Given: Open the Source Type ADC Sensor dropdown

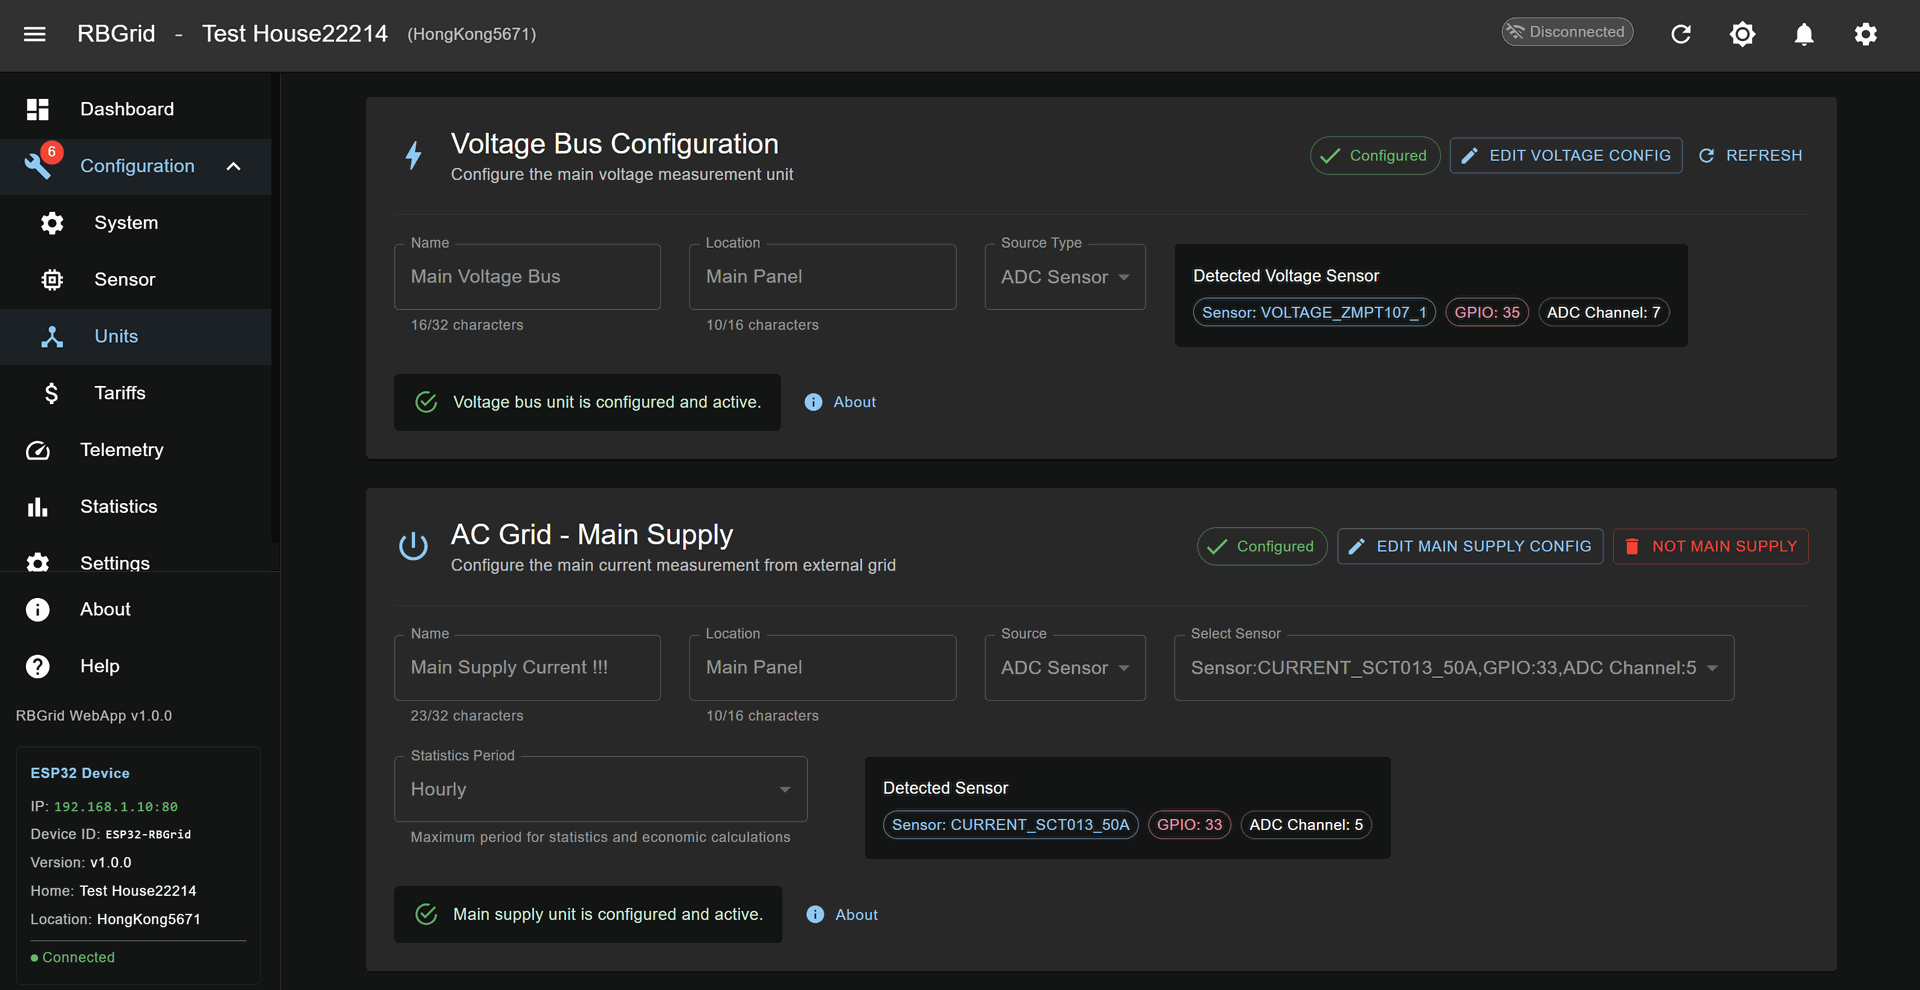Looking at the screenshot, I should [1065, 277].
